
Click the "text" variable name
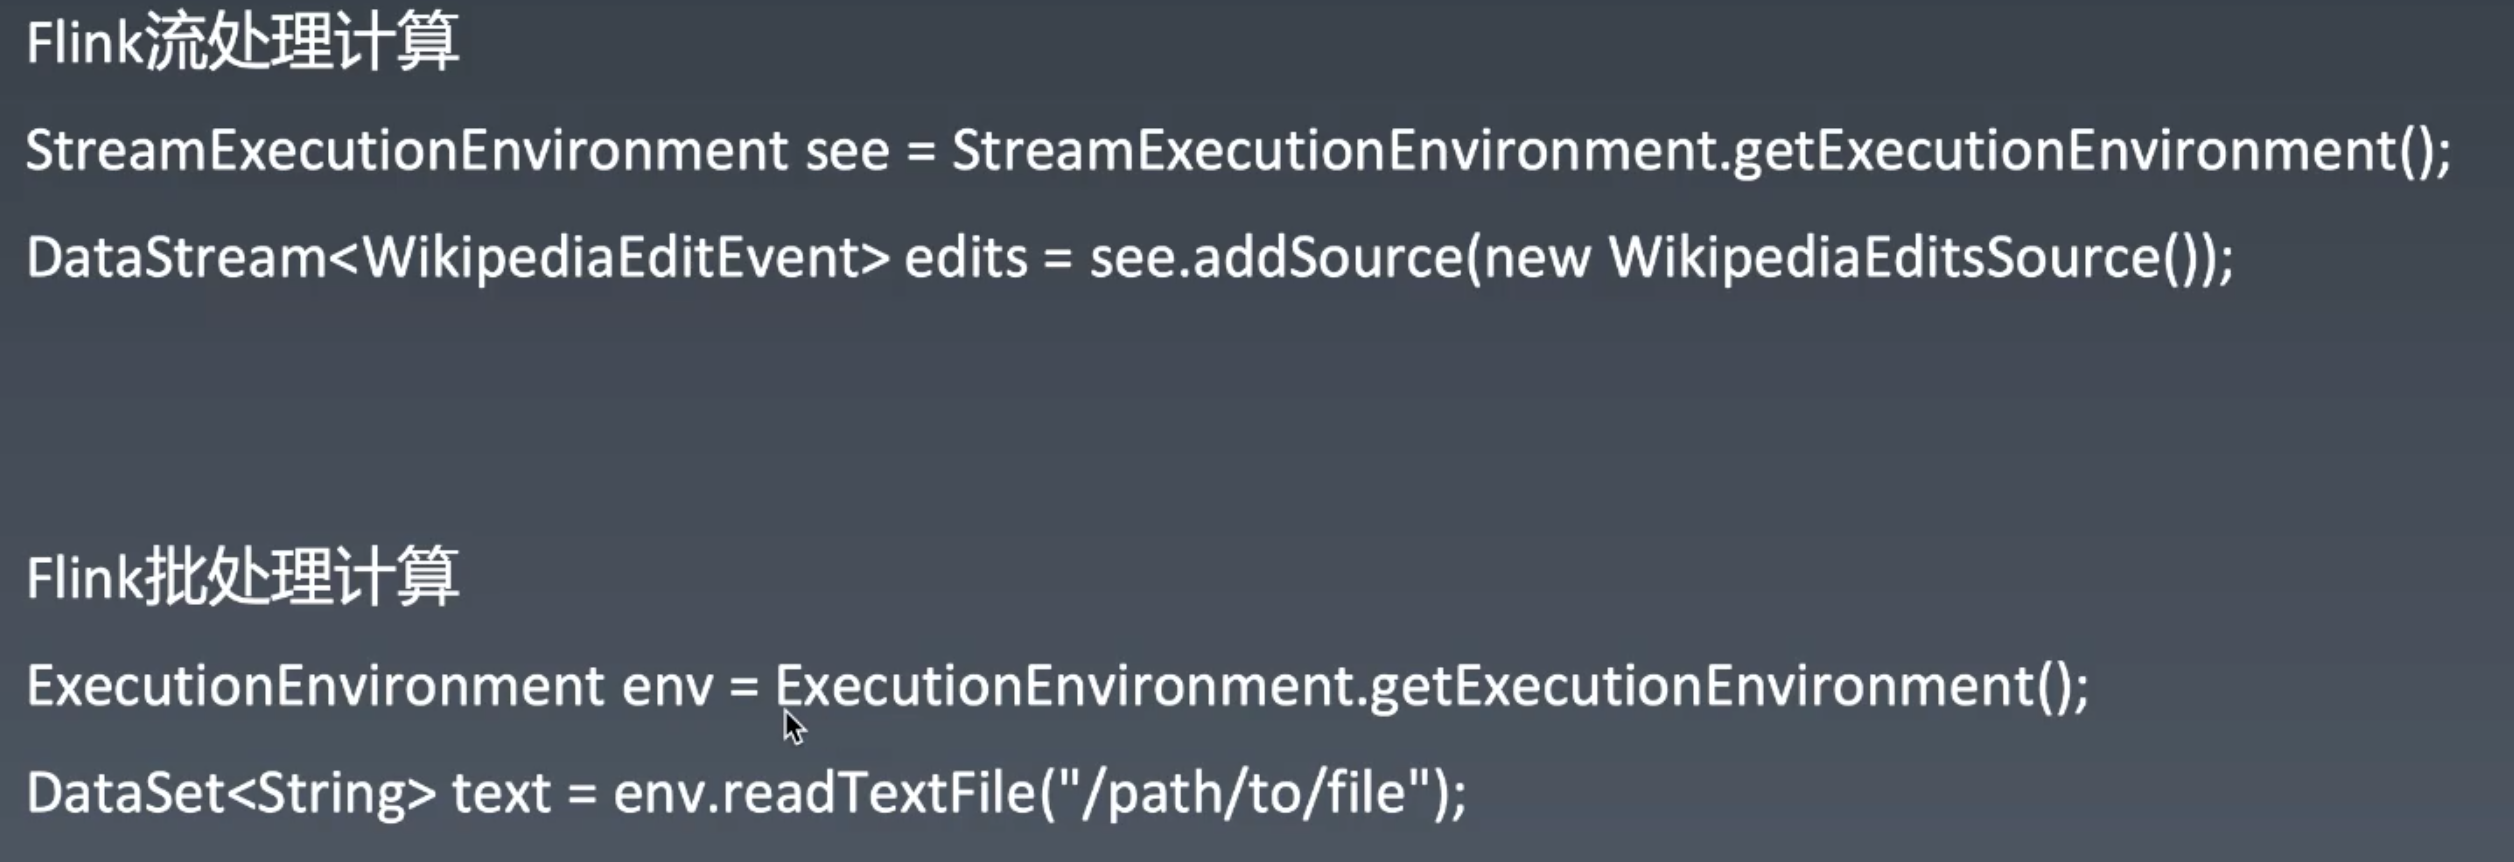pyautogui.click(x=500, y=794)
